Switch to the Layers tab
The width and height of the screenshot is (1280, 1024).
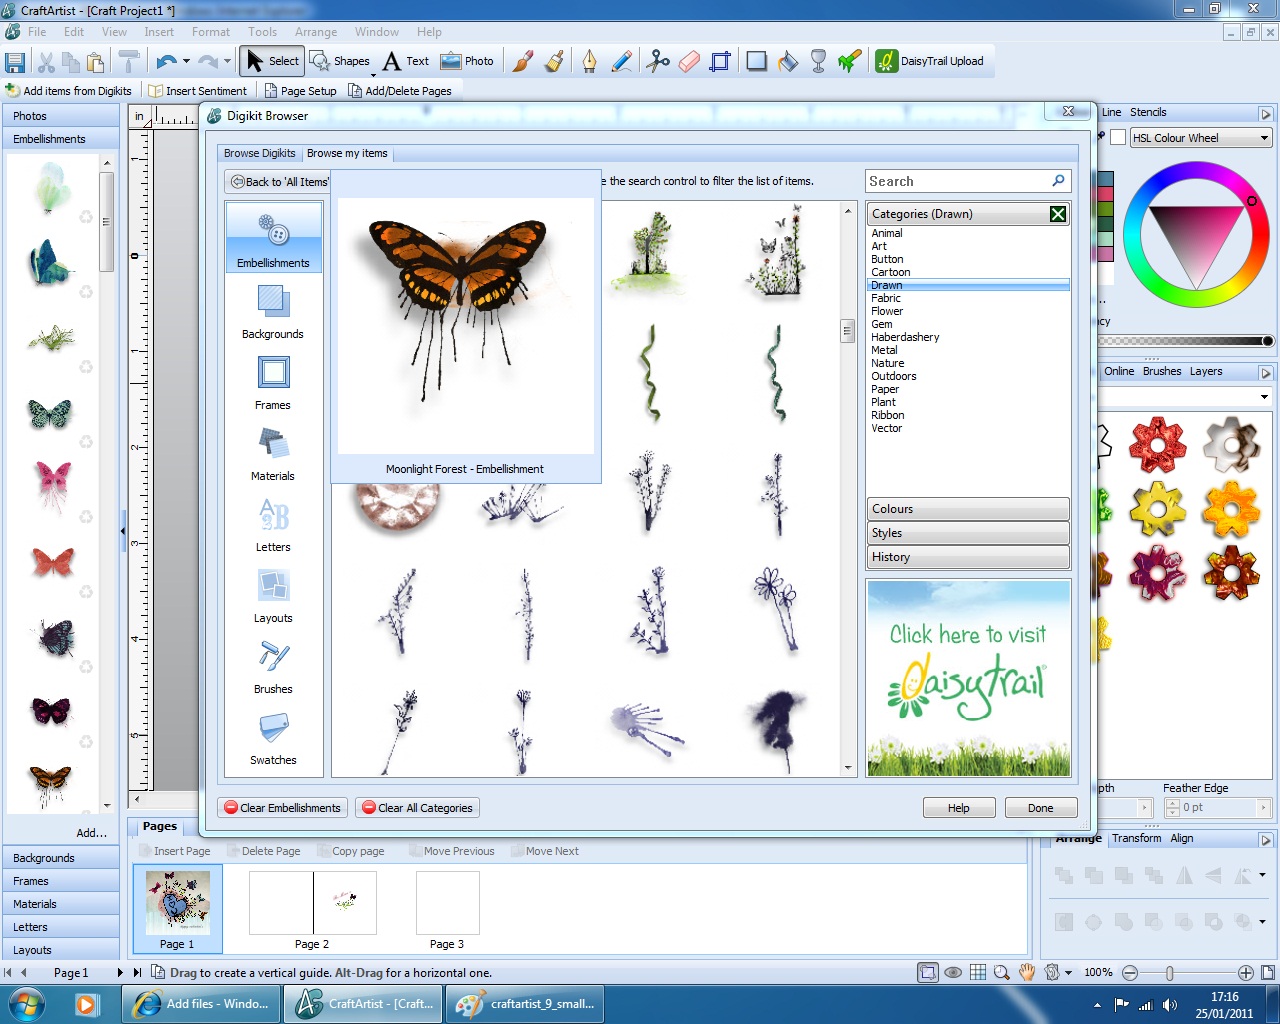(1206, 371)
